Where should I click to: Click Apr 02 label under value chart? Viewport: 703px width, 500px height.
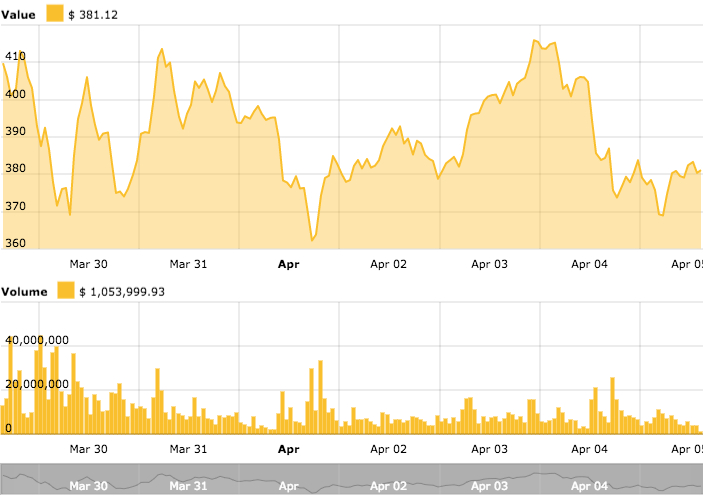[x=389, y=264]
